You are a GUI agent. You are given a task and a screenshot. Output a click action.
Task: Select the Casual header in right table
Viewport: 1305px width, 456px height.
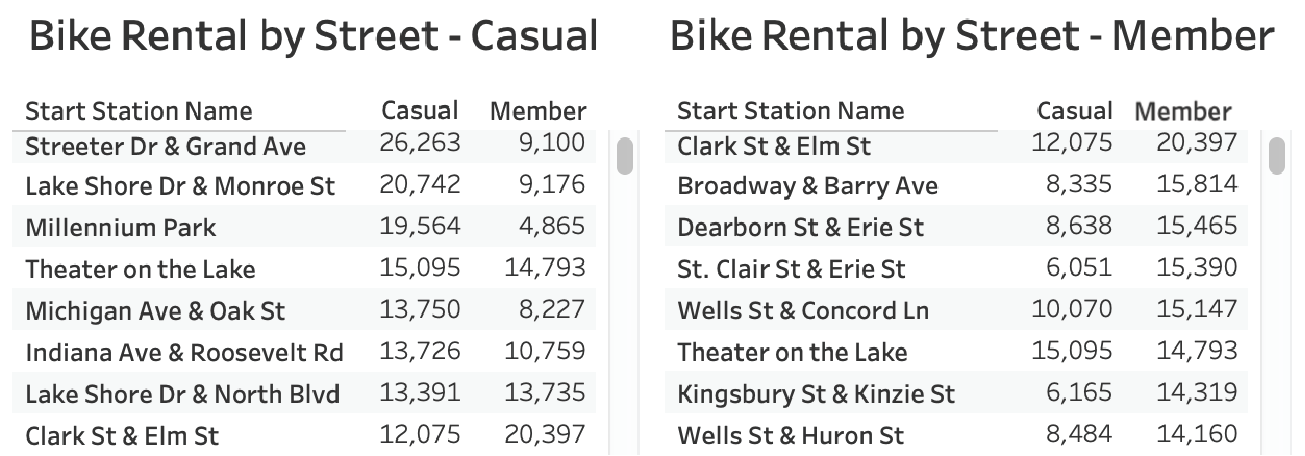pyautogui.click(x=1075, y=110)
